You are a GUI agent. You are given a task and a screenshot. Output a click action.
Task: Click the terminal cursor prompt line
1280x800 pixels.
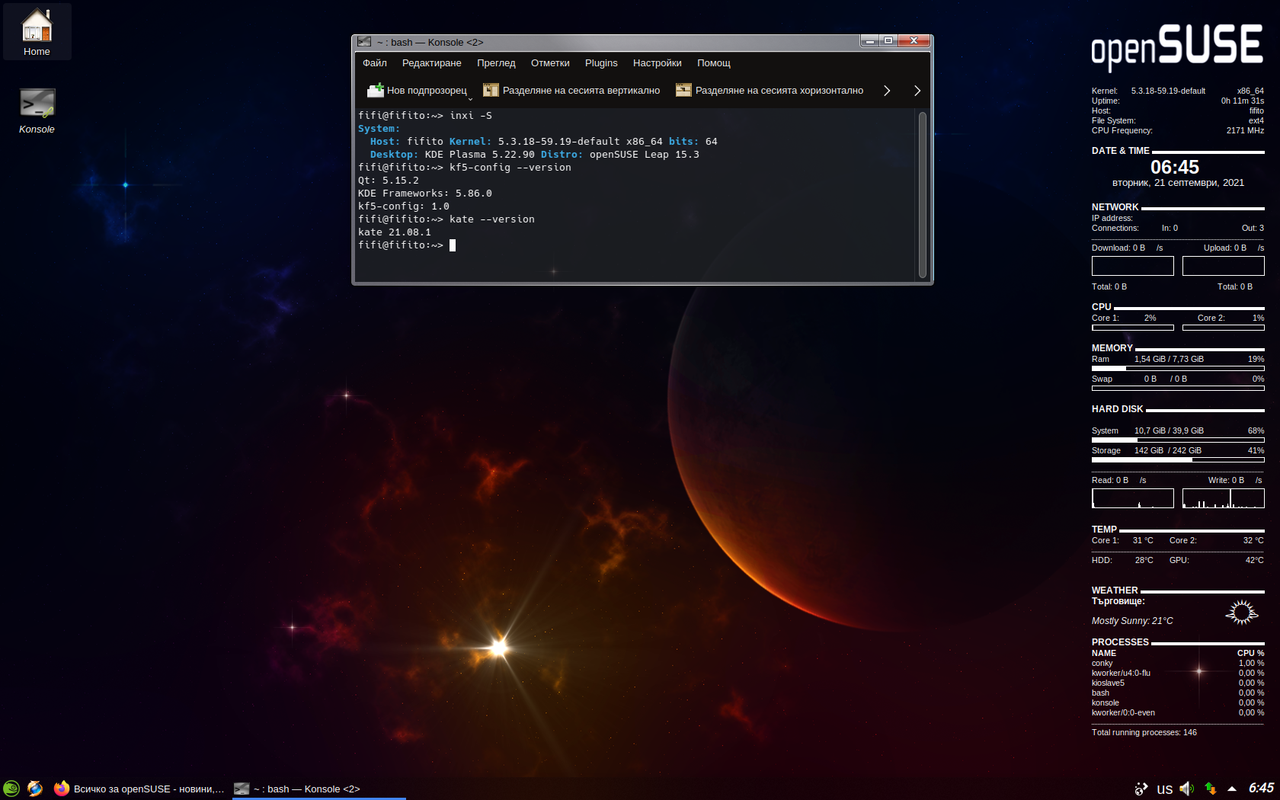coord(407,245)
